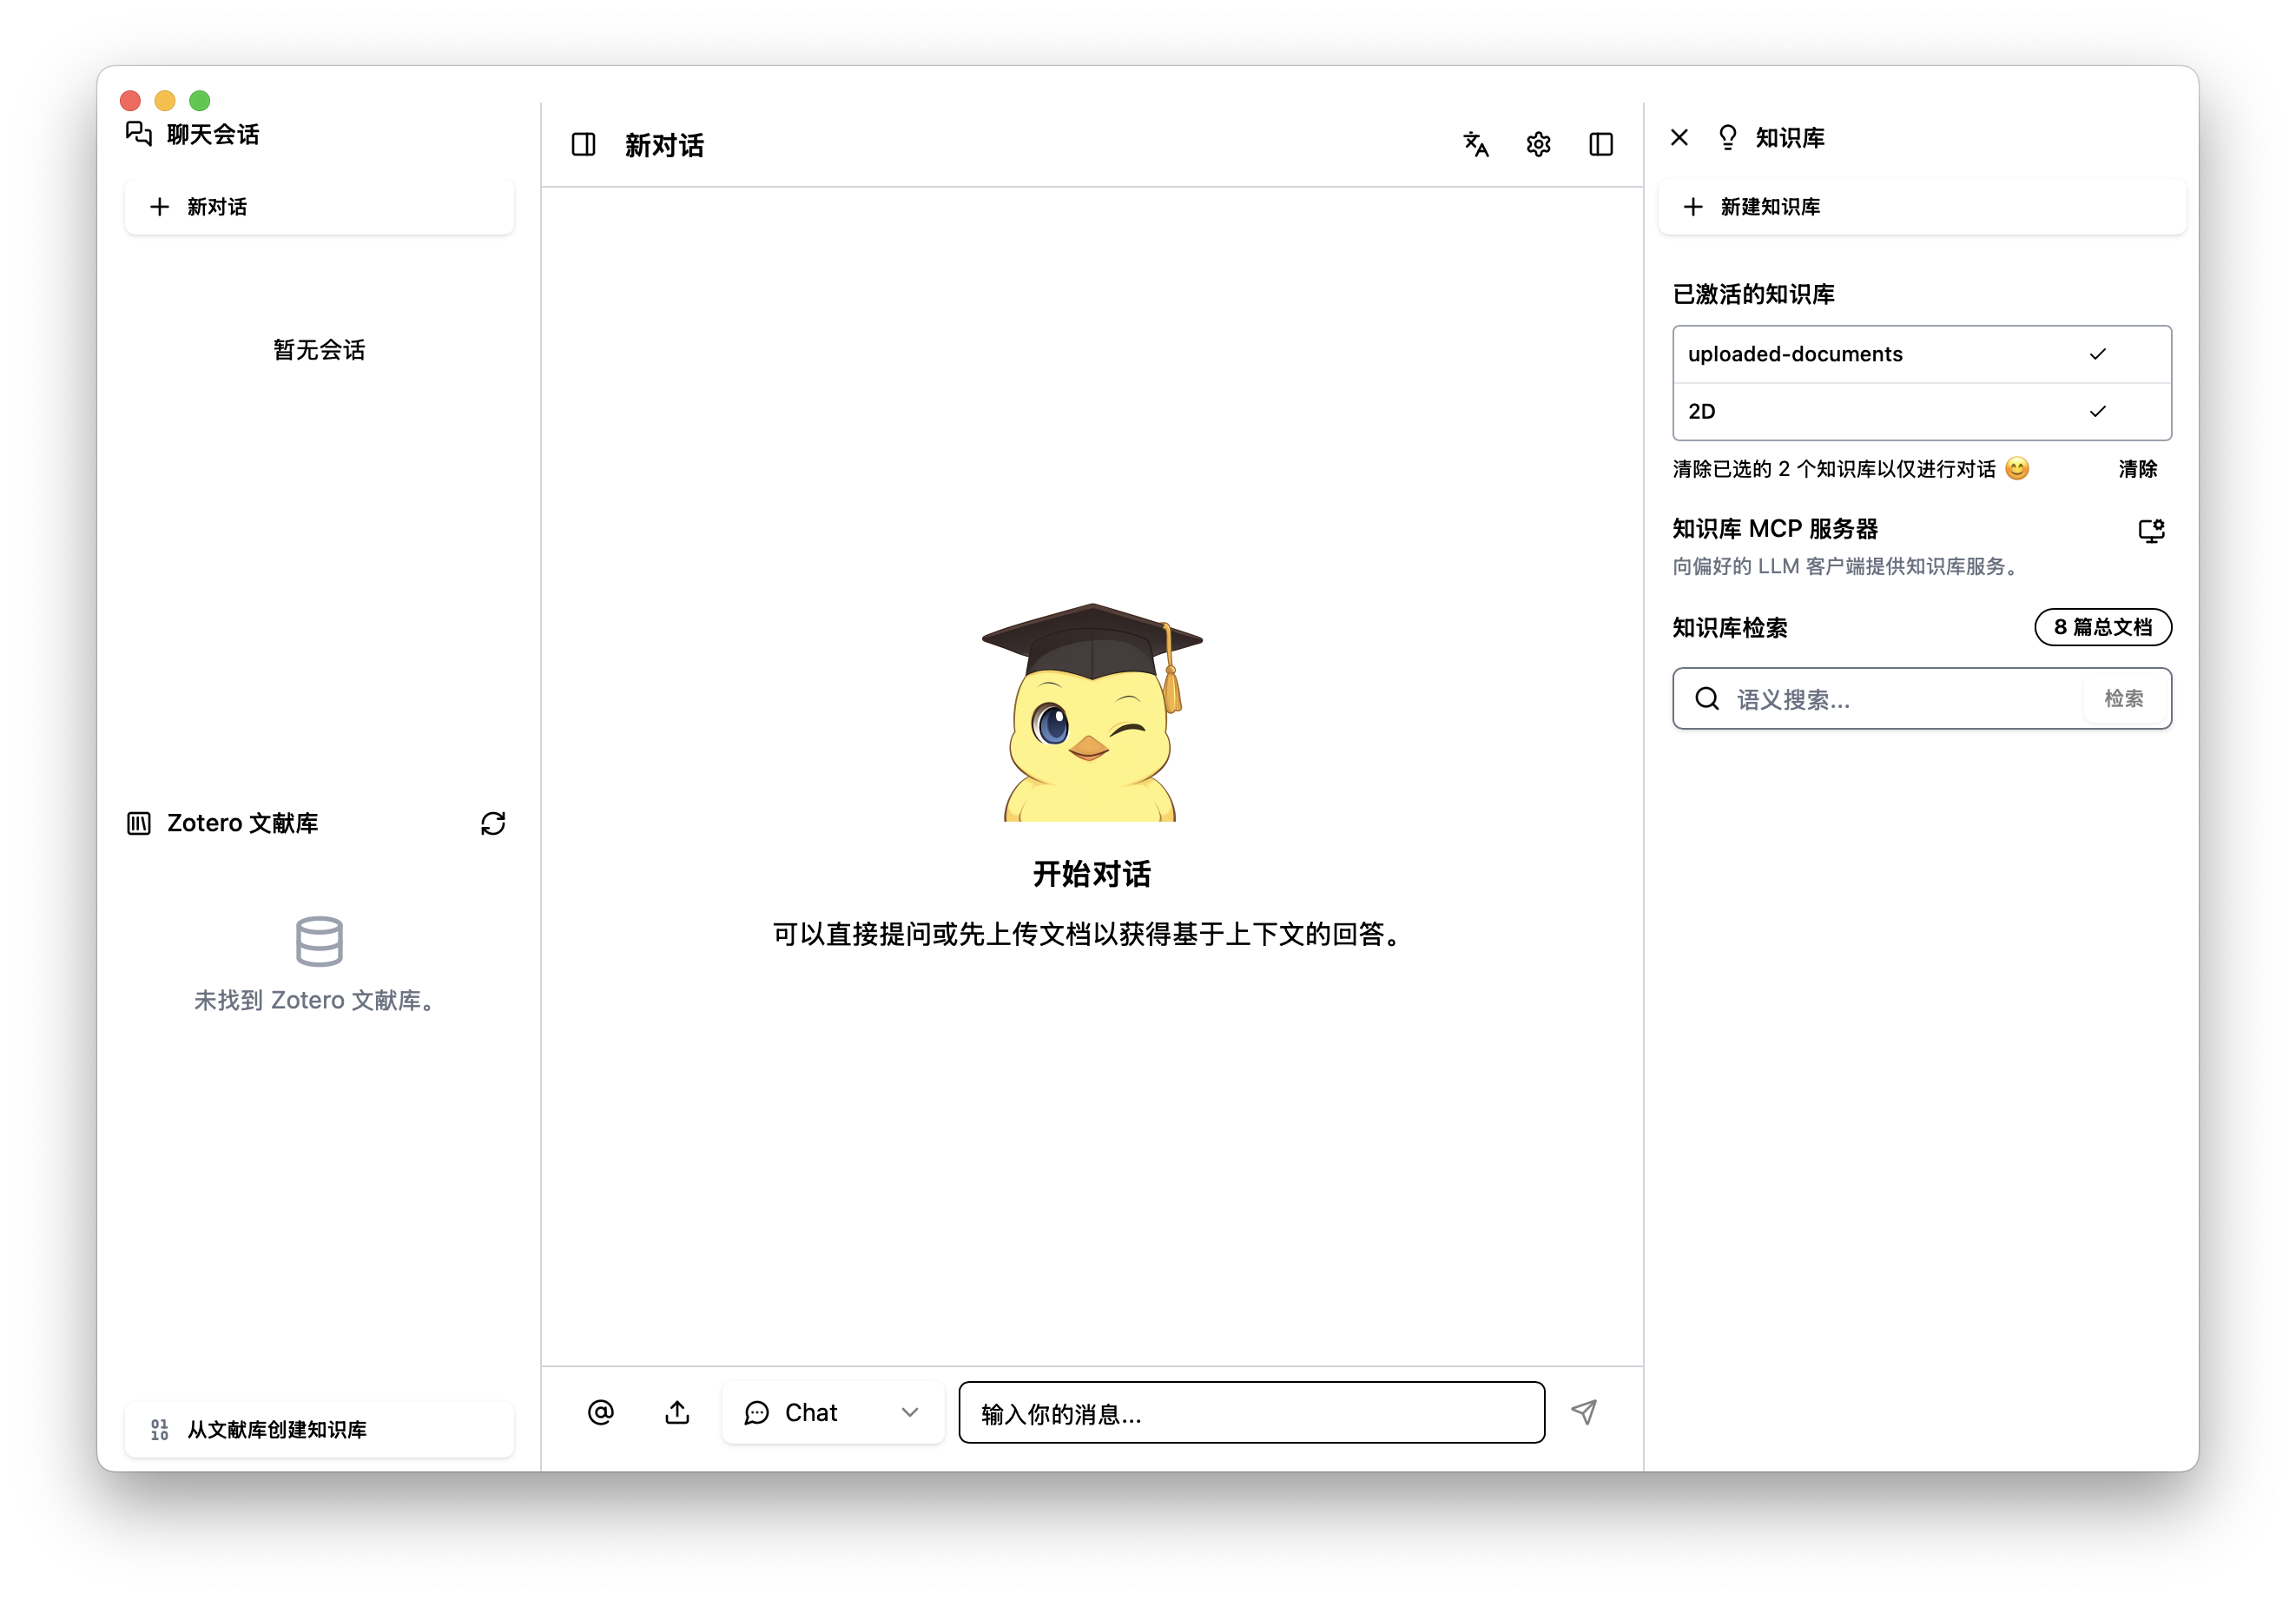The width and height of the screenshot is (2296, 1600).
Task: Open knowledge base MCP server configuration icon
Action: pos(2151,530)
